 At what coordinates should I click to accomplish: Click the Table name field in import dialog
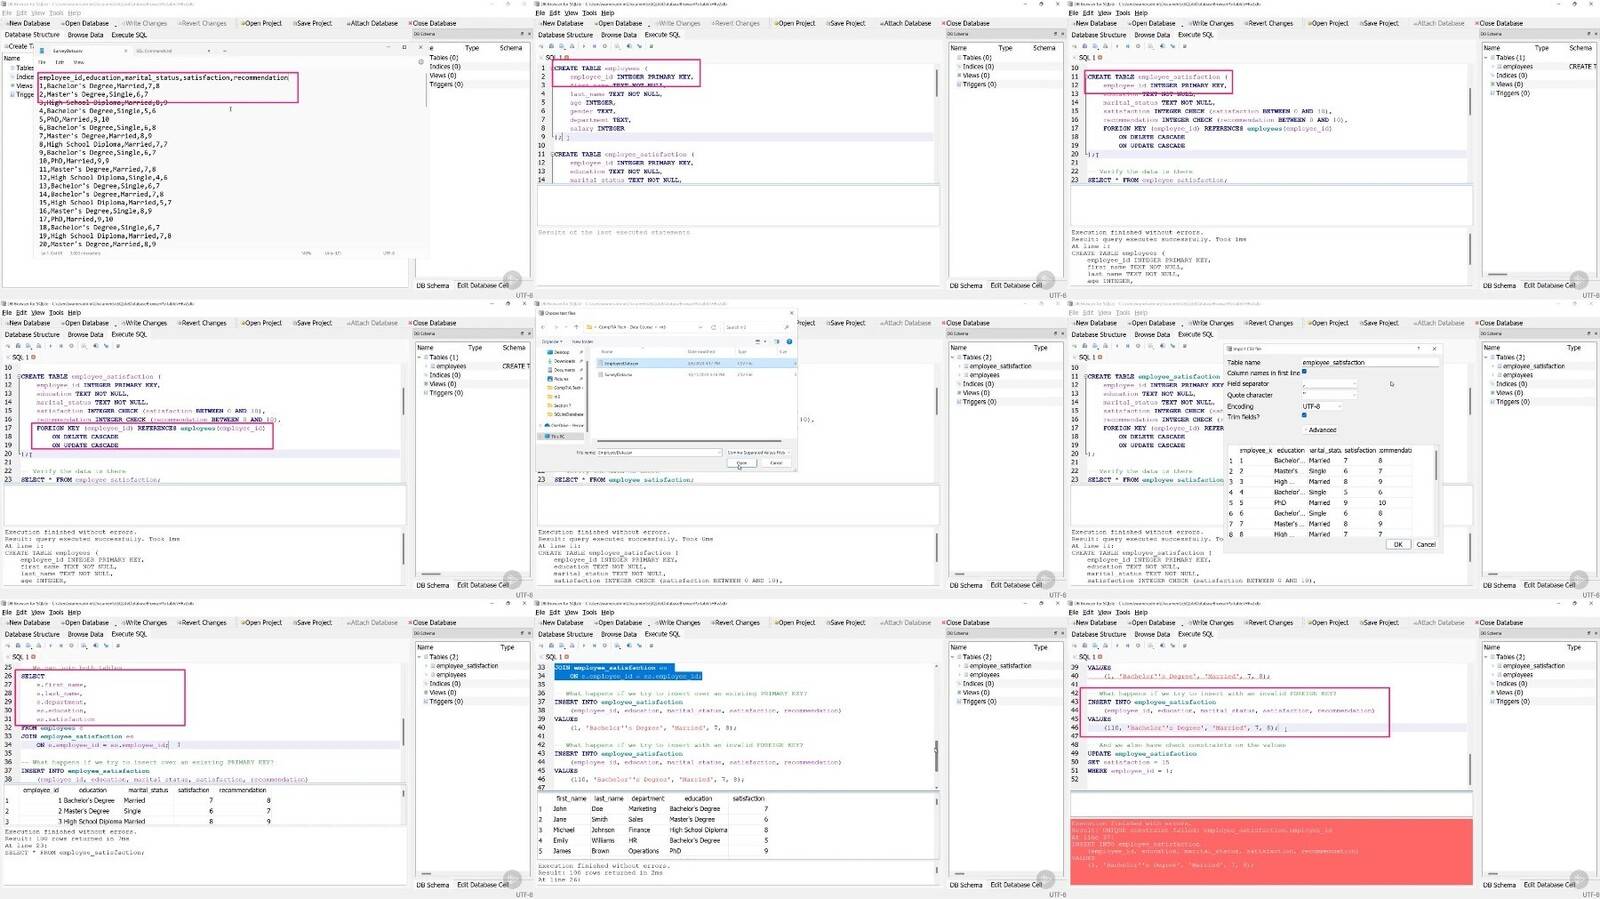[x=1370, y=362]
